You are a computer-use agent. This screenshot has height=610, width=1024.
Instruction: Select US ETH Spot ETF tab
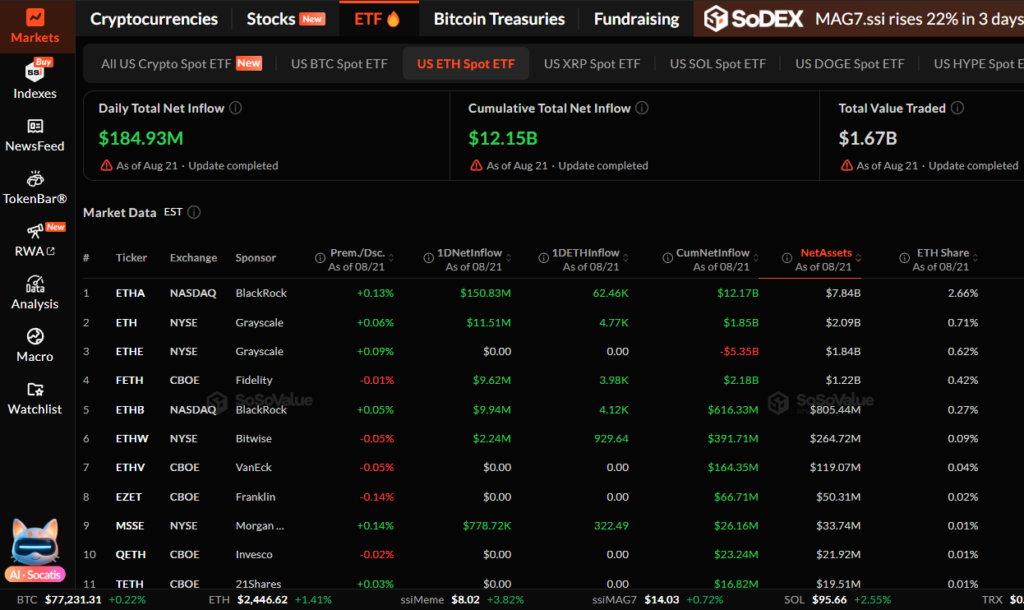coord(466,63)
